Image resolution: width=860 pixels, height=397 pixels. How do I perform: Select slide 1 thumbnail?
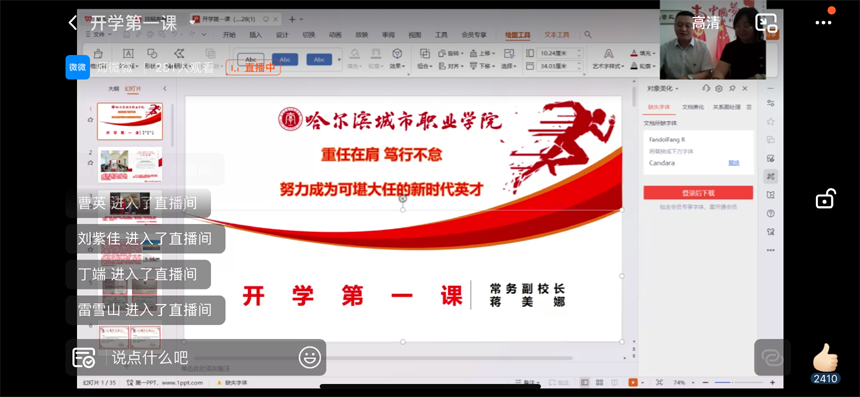(130, 121)
